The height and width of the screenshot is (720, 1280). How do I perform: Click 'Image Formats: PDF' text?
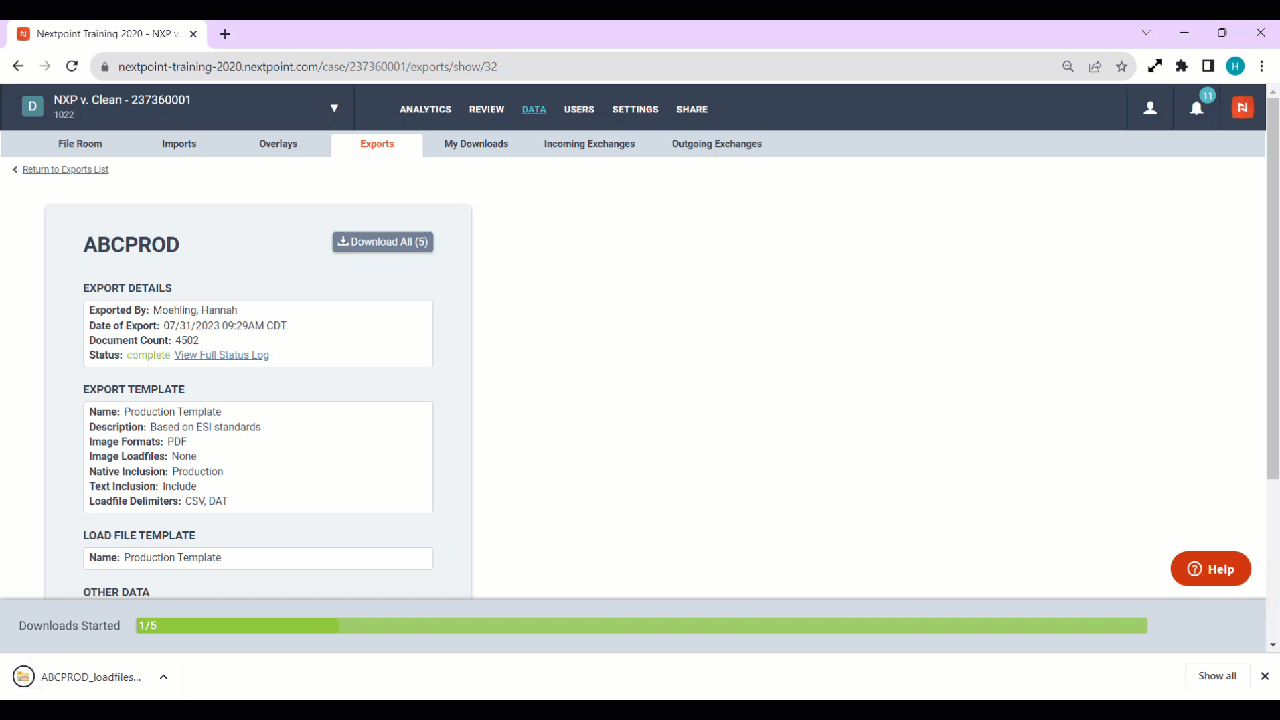coord(138,441)
